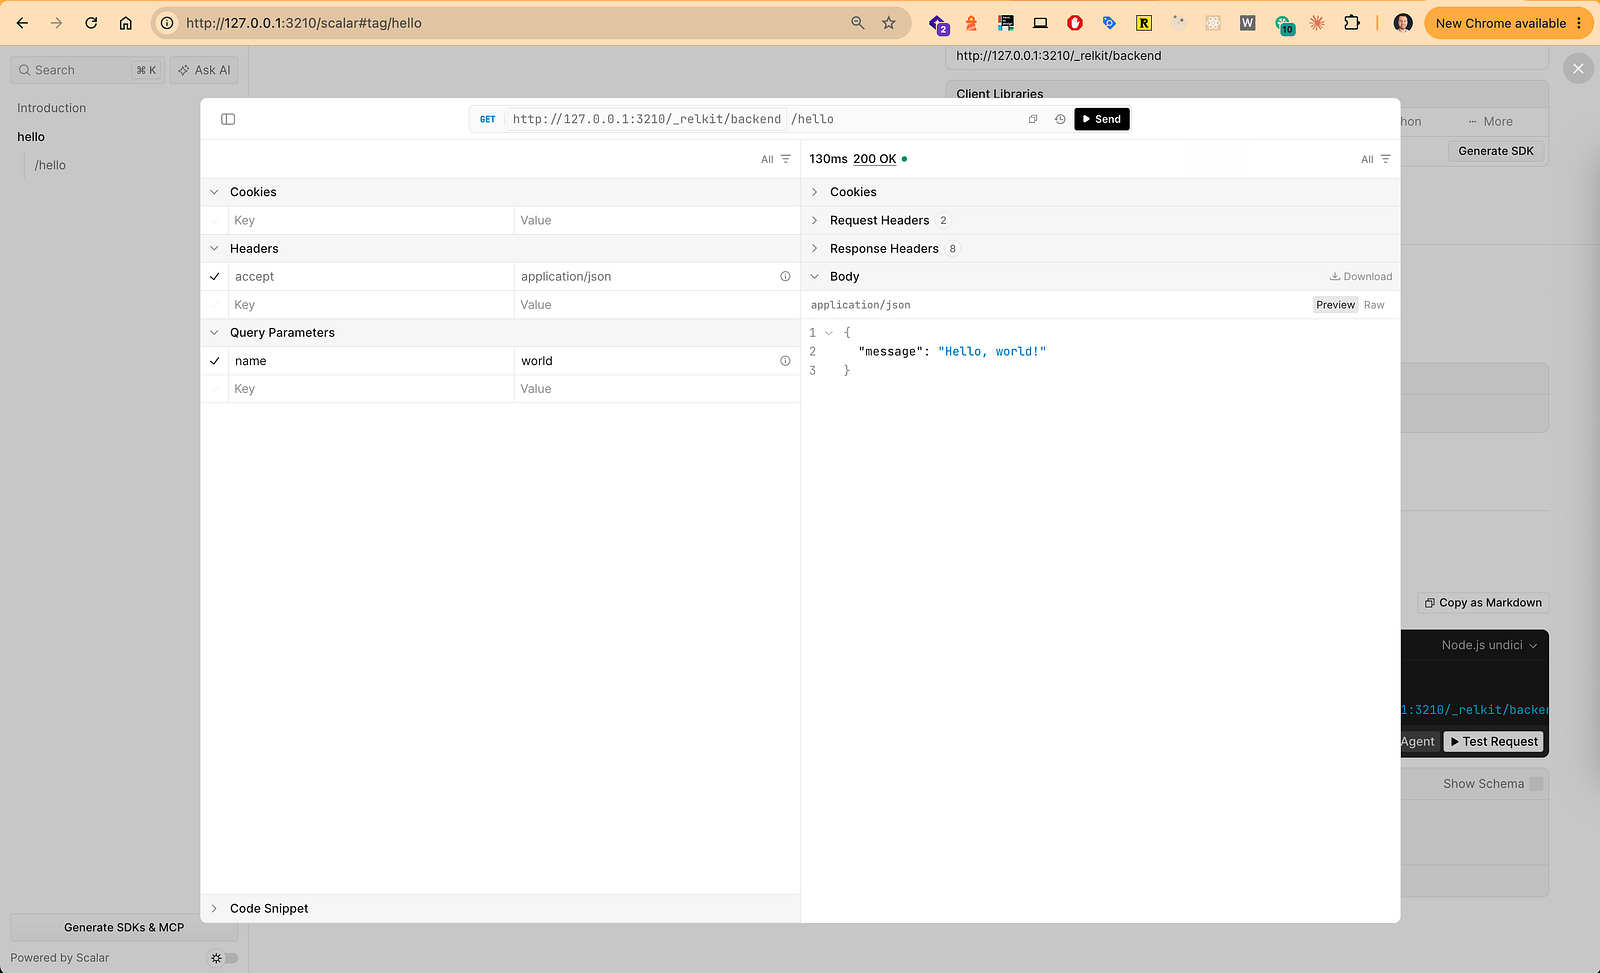1600x973 pixels.
Task: Select the hello tag in sidebar
Action: 31,137
